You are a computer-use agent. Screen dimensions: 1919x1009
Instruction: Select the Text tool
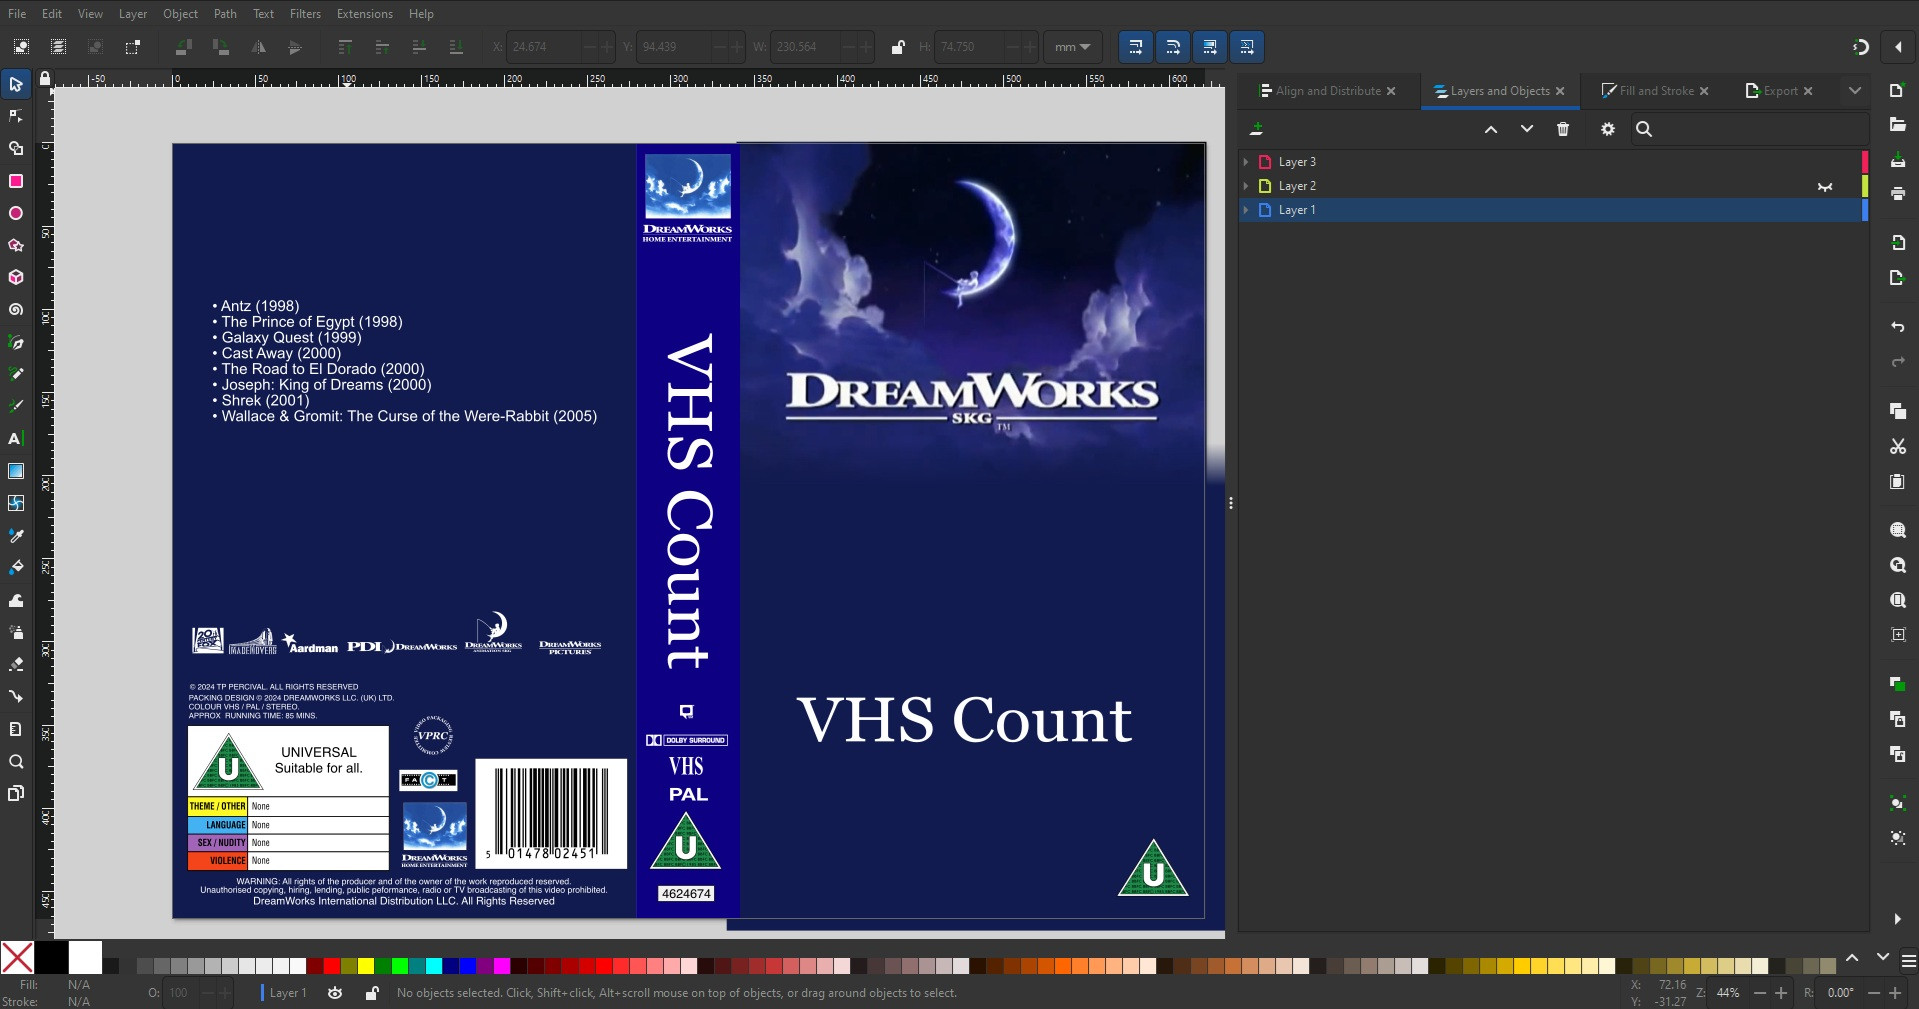[x=16, y=439]
